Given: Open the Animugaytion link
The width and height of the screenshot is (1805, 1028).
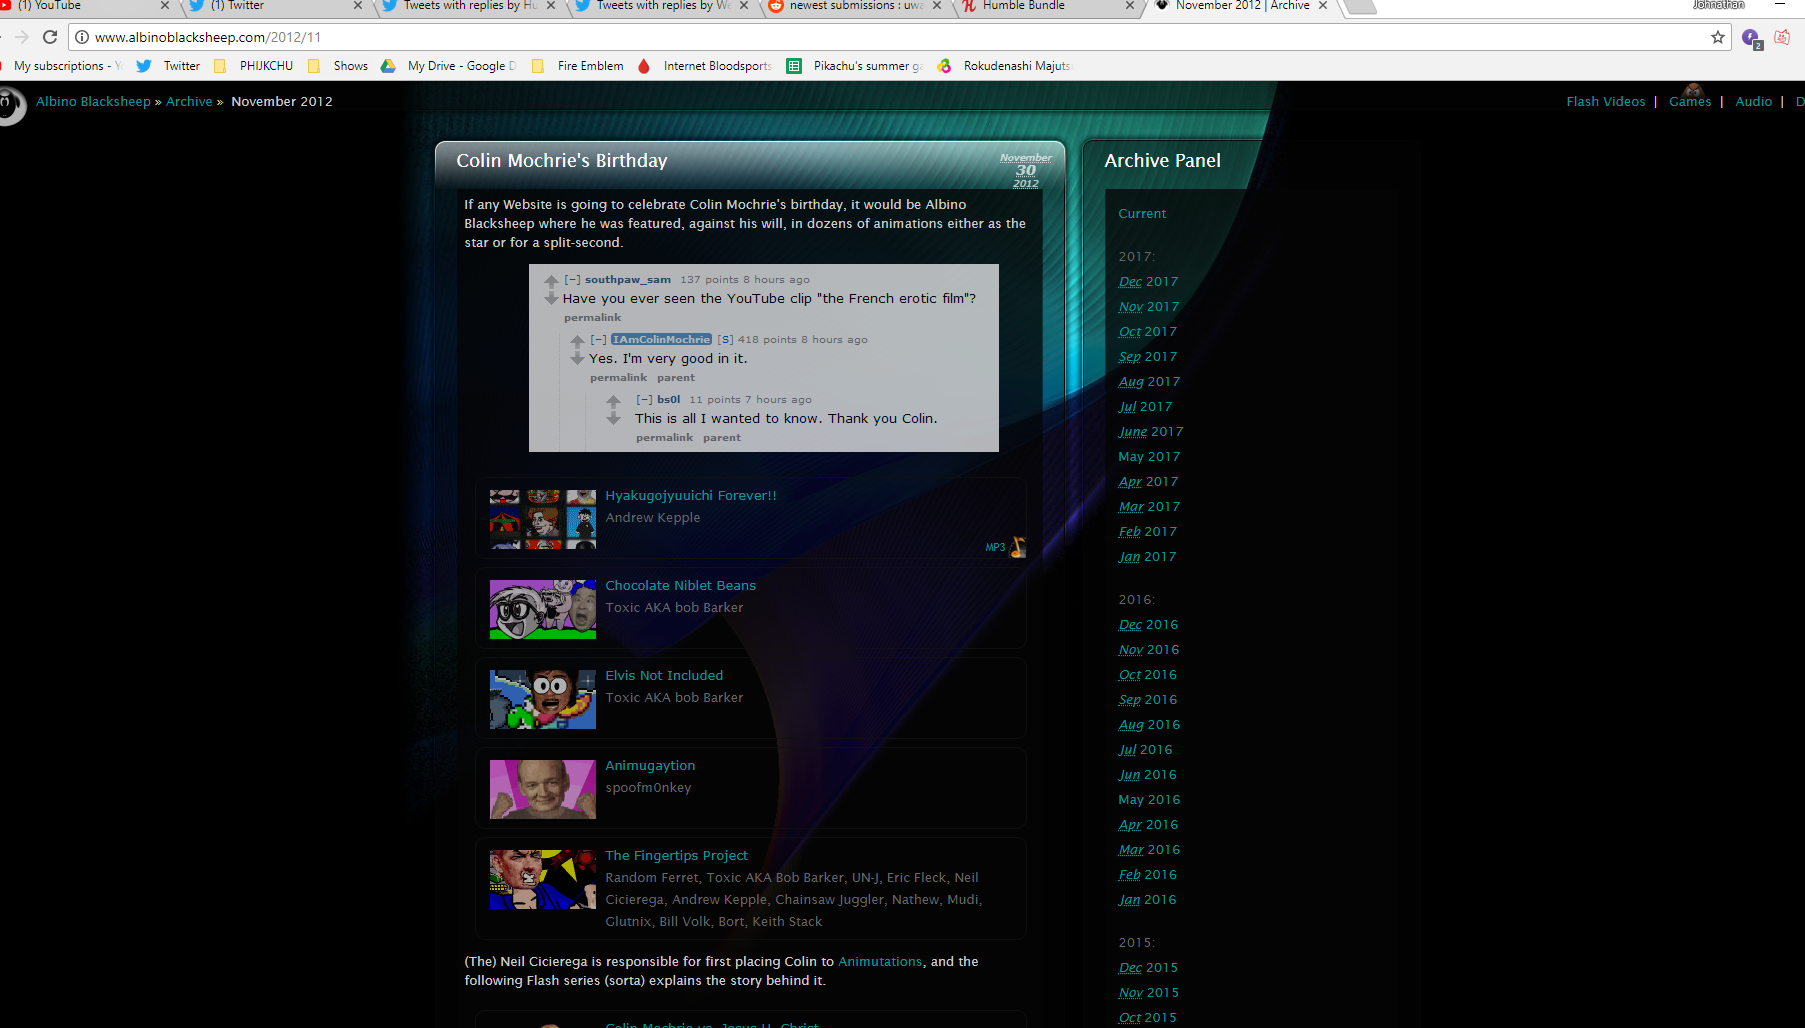Looking at the screenshot, I should [650, 766].
